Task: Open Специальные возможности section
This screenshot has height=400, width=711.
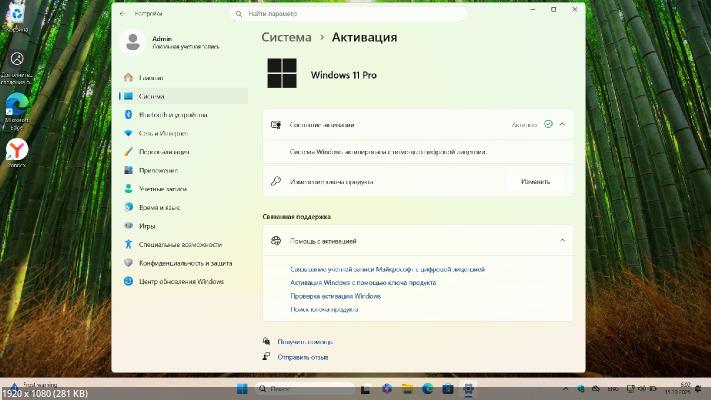Action: pyautogui.click(x=179, y=244)
